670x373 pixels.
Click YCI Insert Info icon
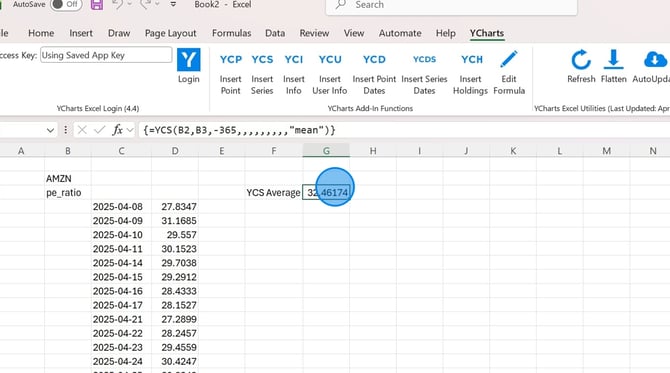(294, 59)
